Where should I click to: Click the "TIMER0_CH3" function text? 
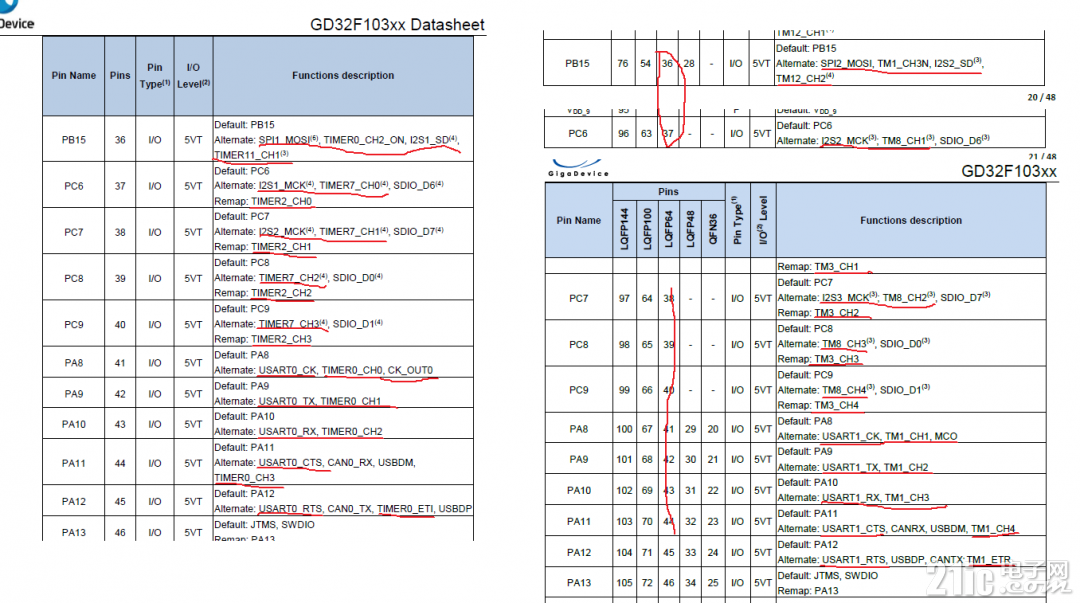[x=245, y=478]
